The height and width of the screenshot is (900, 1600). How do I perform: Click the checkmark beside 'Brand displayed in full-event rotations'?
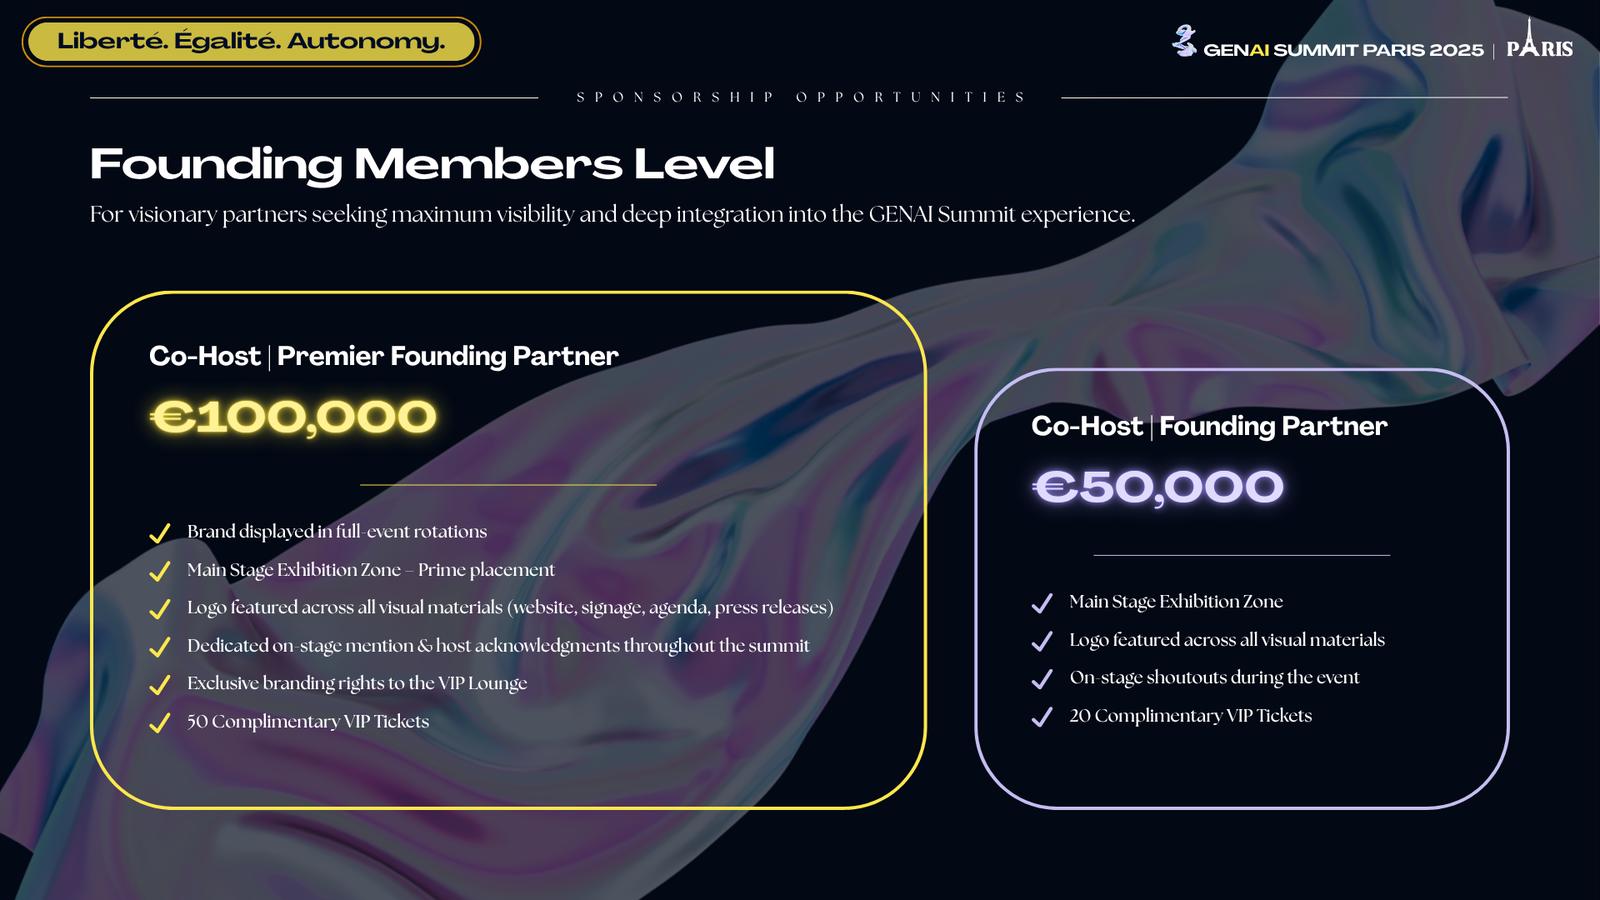[x=159, y=533]
